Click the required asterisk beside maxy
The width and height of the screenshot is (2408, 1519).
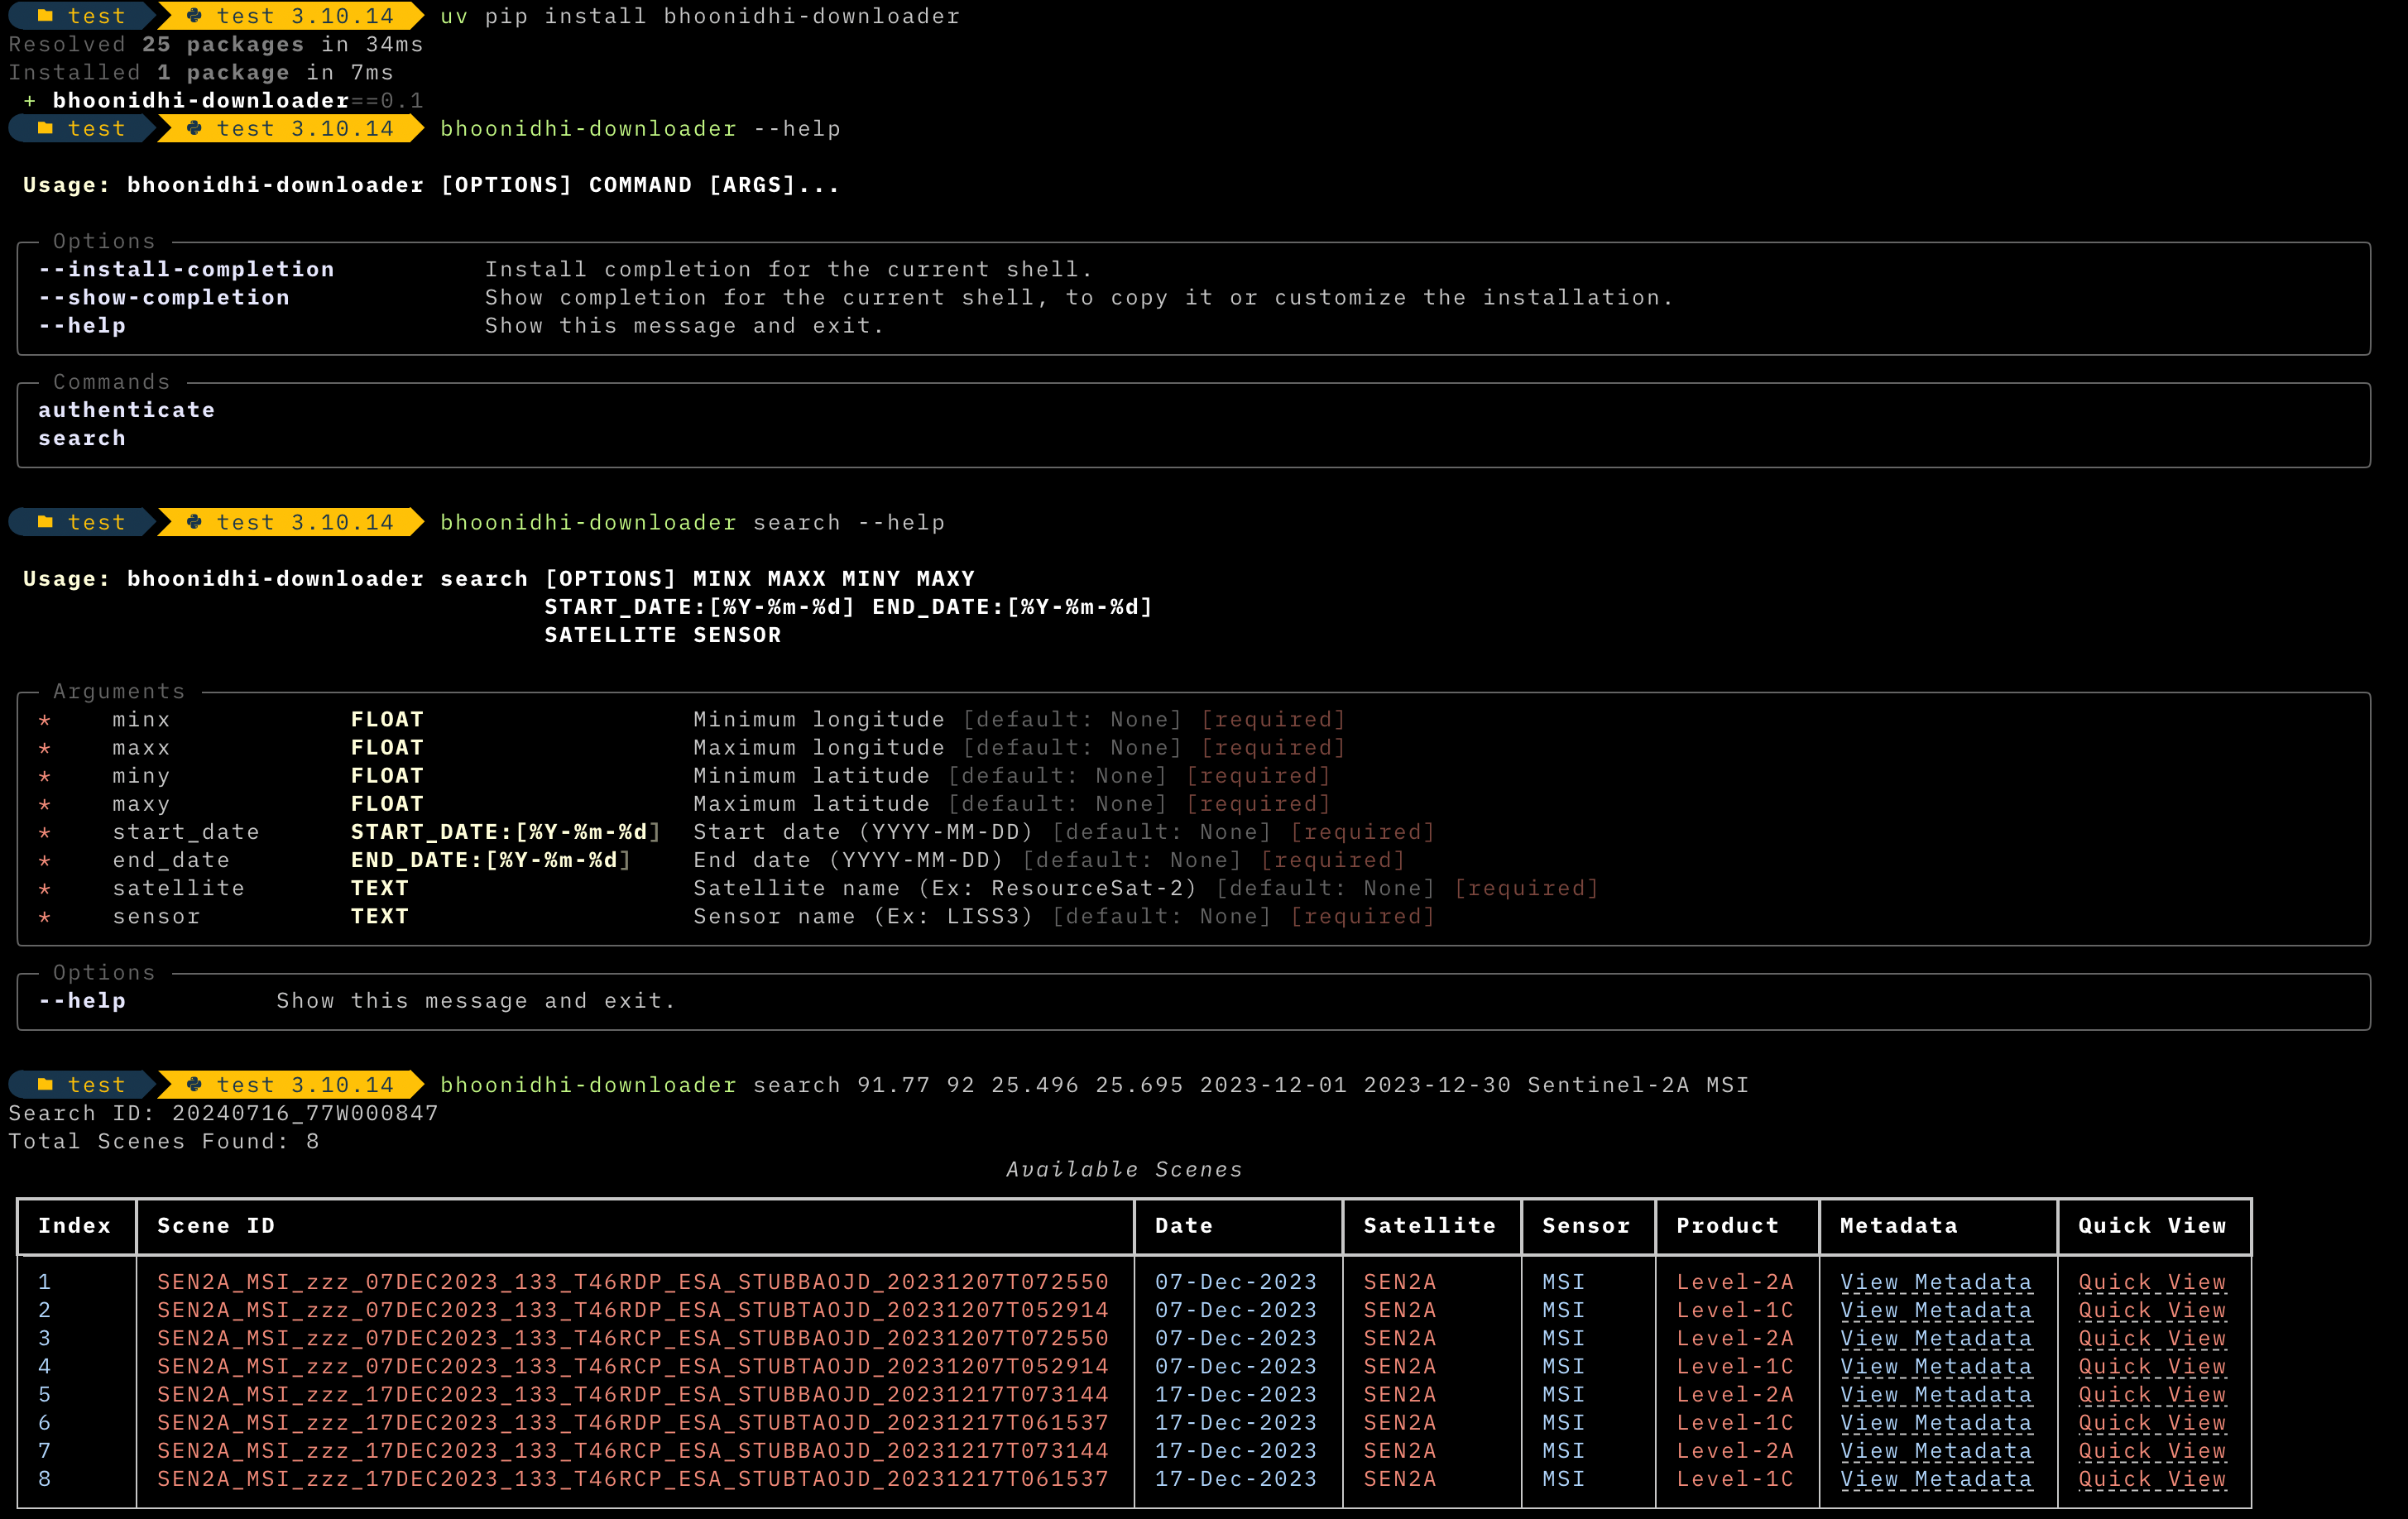(x=45, y=804)
